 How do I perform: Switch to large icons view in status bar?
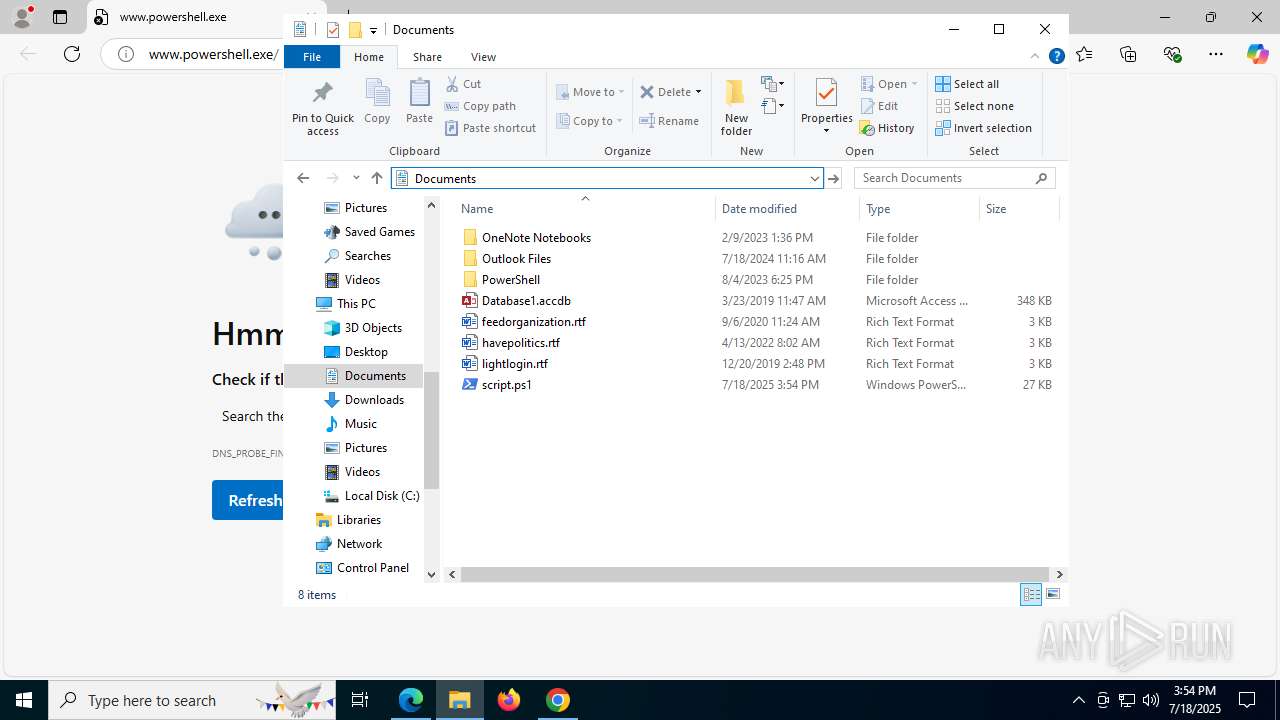click(x=1053, y=595)
